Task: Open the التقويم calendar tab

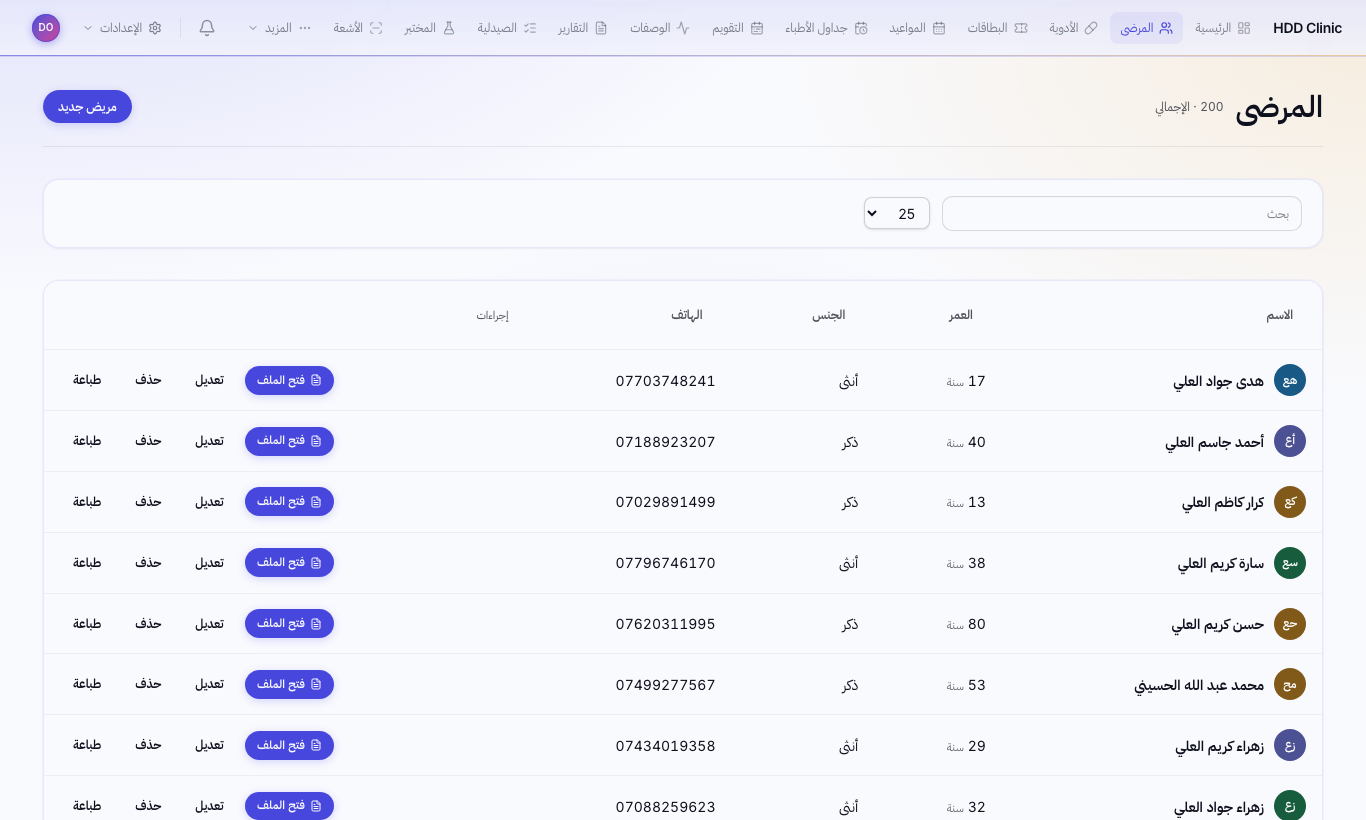Action: (x=738, y=28)
